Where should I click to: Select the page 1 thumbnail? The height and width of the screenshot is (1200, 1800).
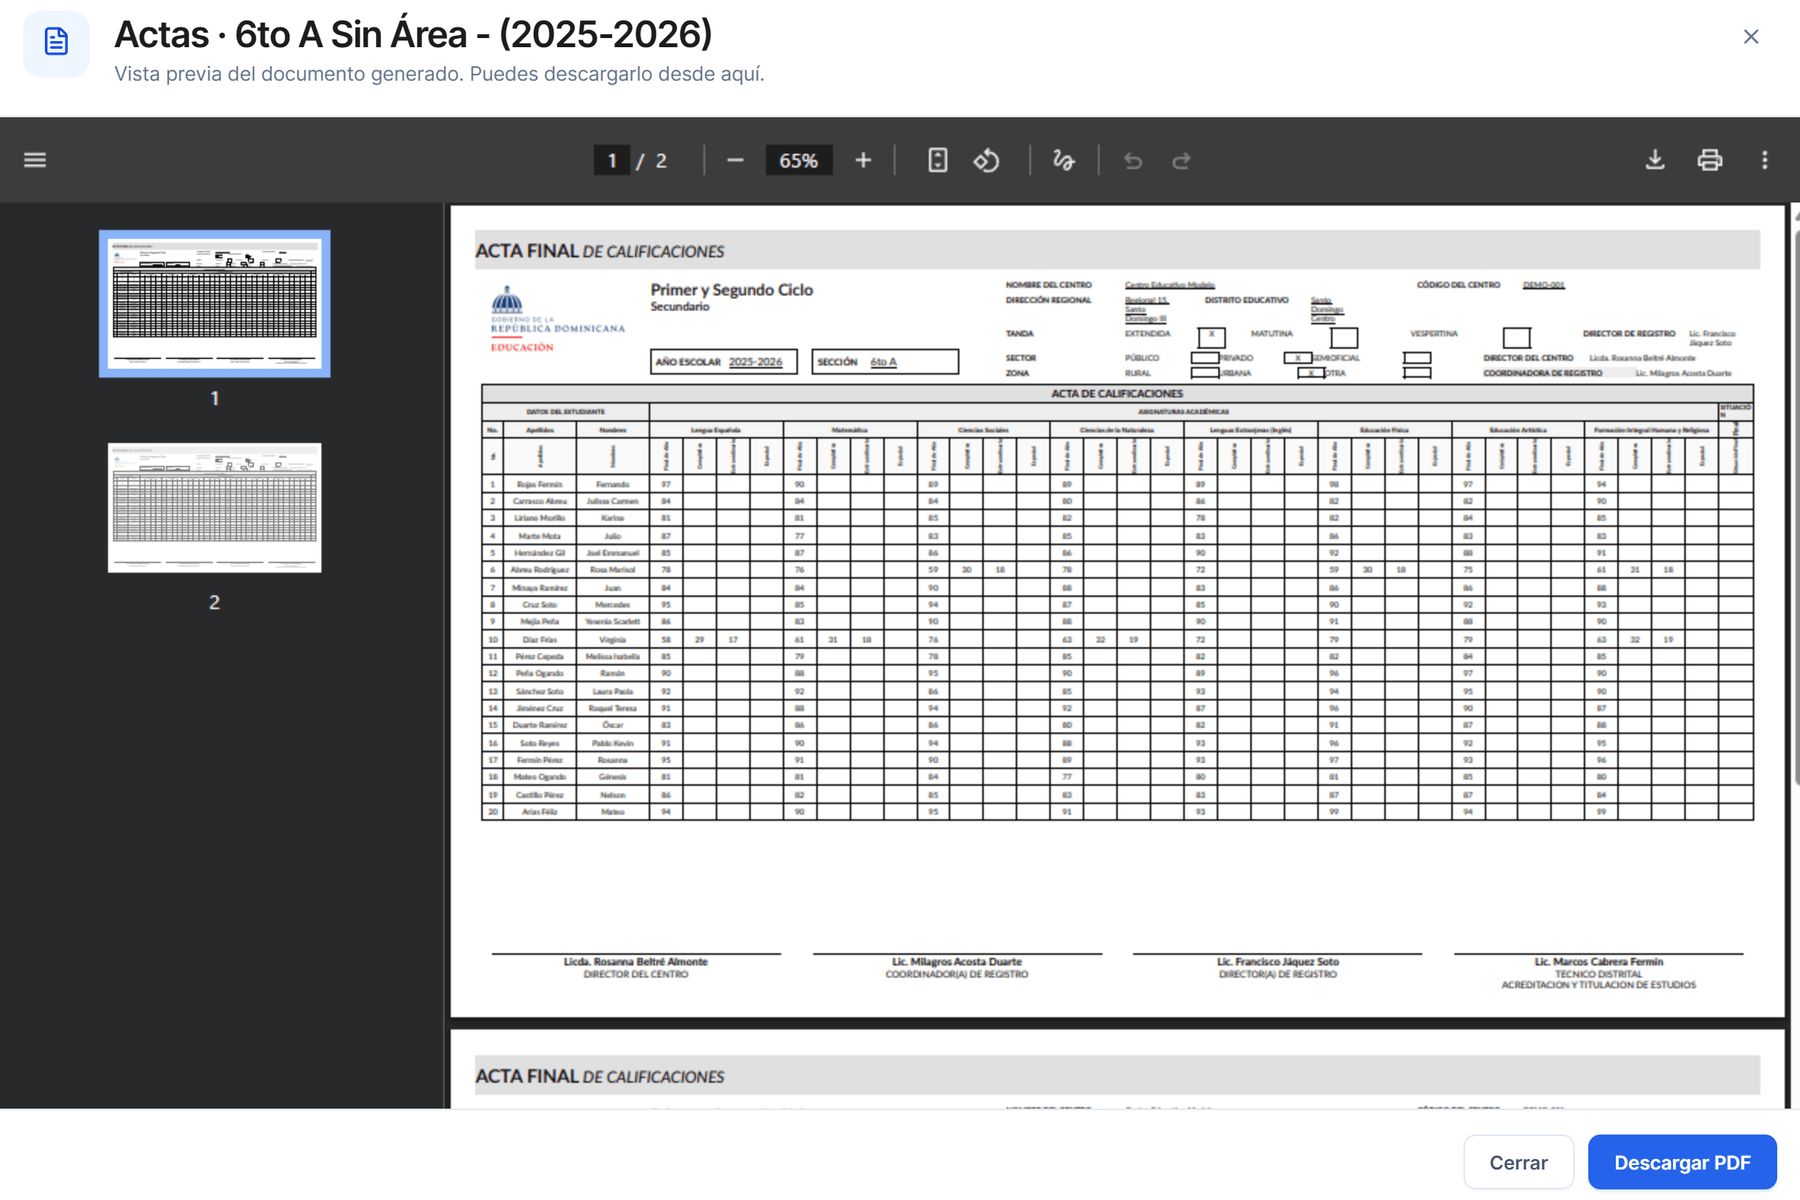pos(214,303)
